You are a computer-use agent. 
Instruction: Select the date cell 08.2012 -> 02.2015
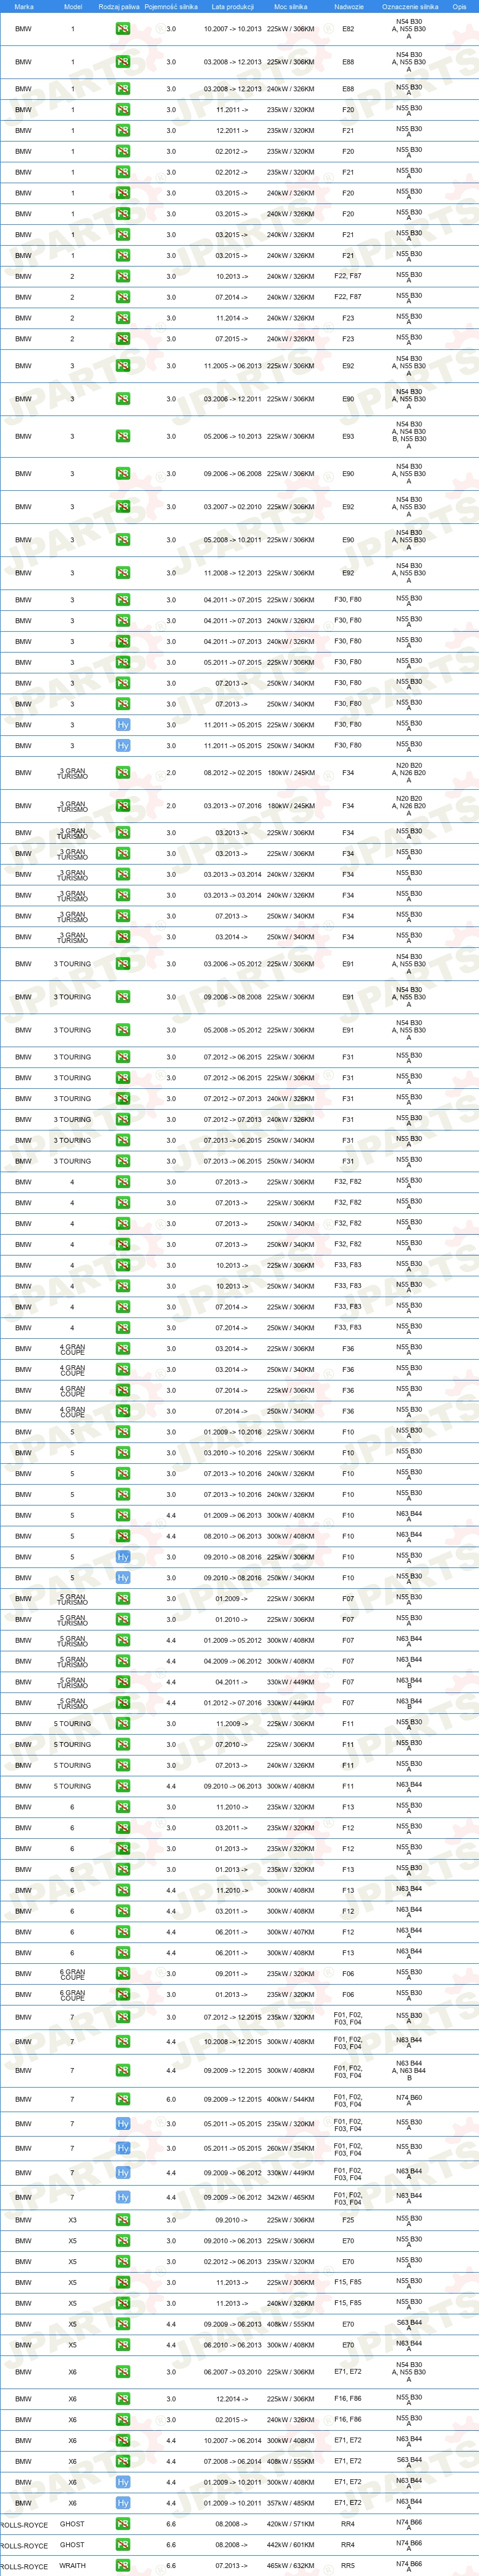coord(232,773)
